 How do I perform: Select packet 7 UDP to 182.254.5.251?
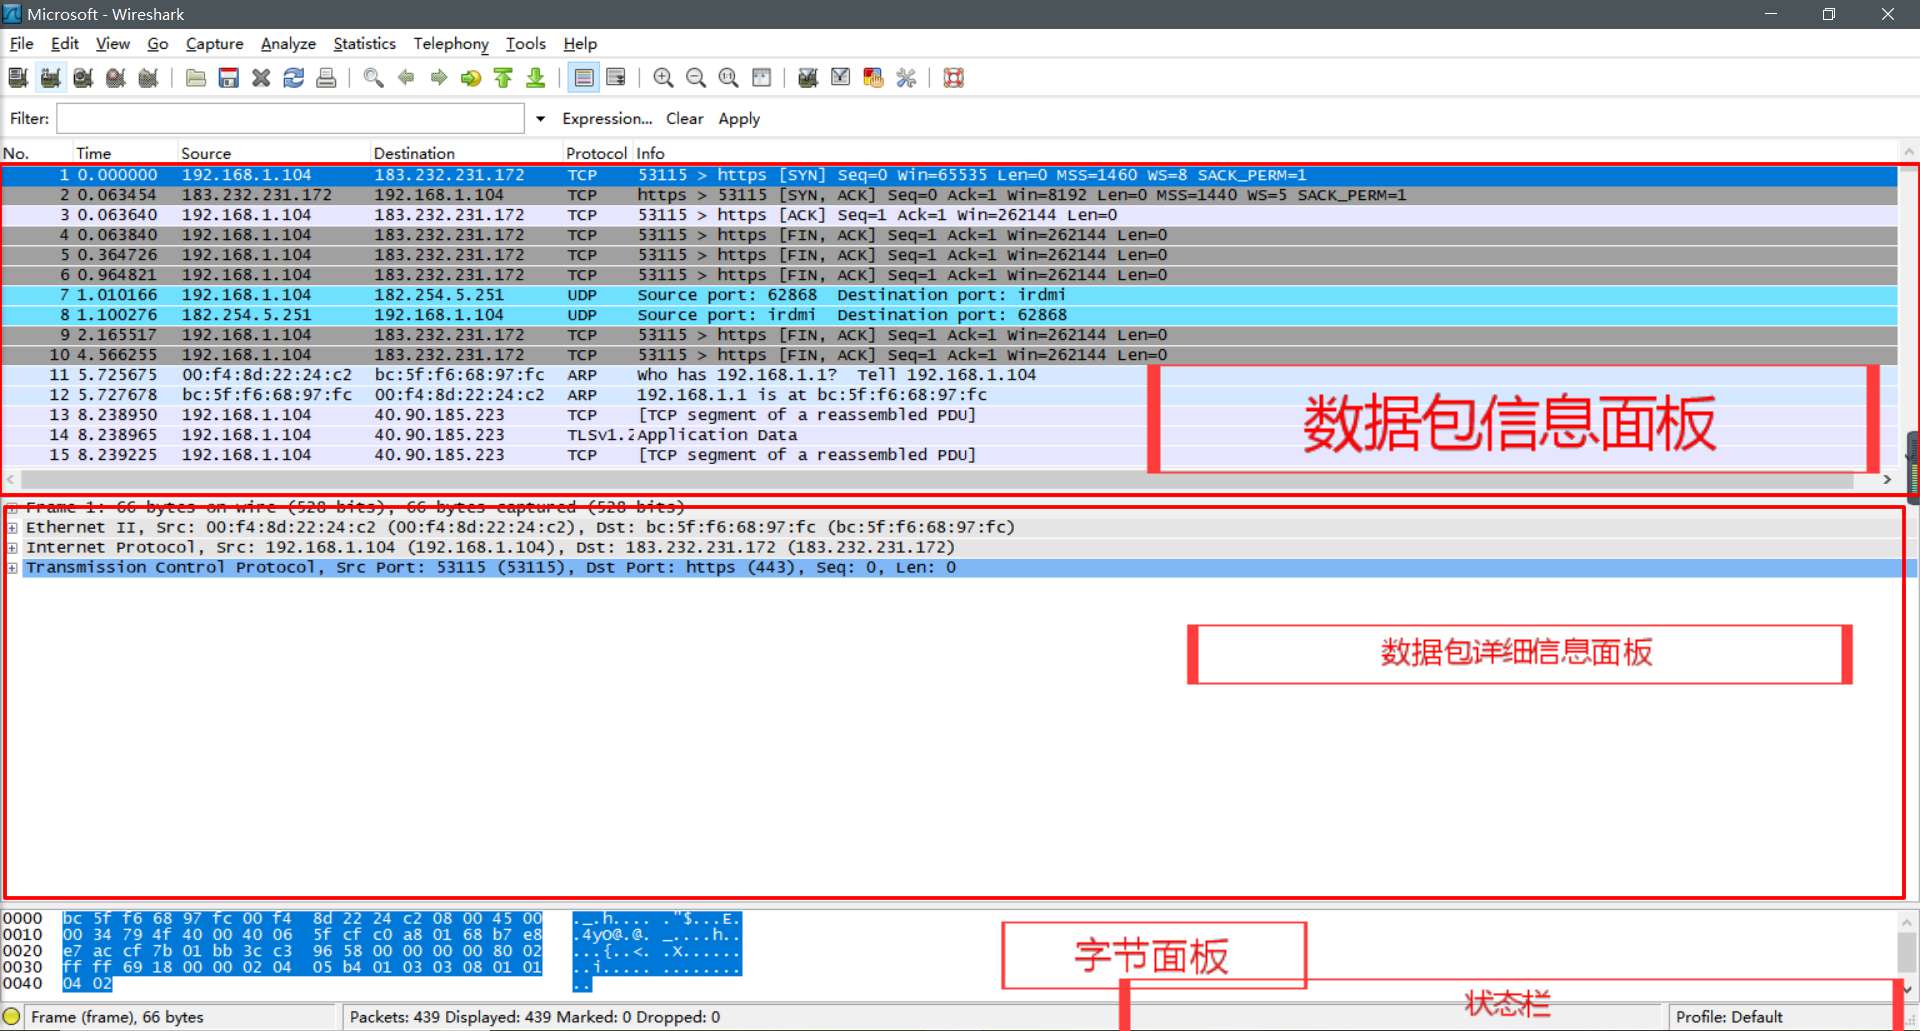pos(949,295)
